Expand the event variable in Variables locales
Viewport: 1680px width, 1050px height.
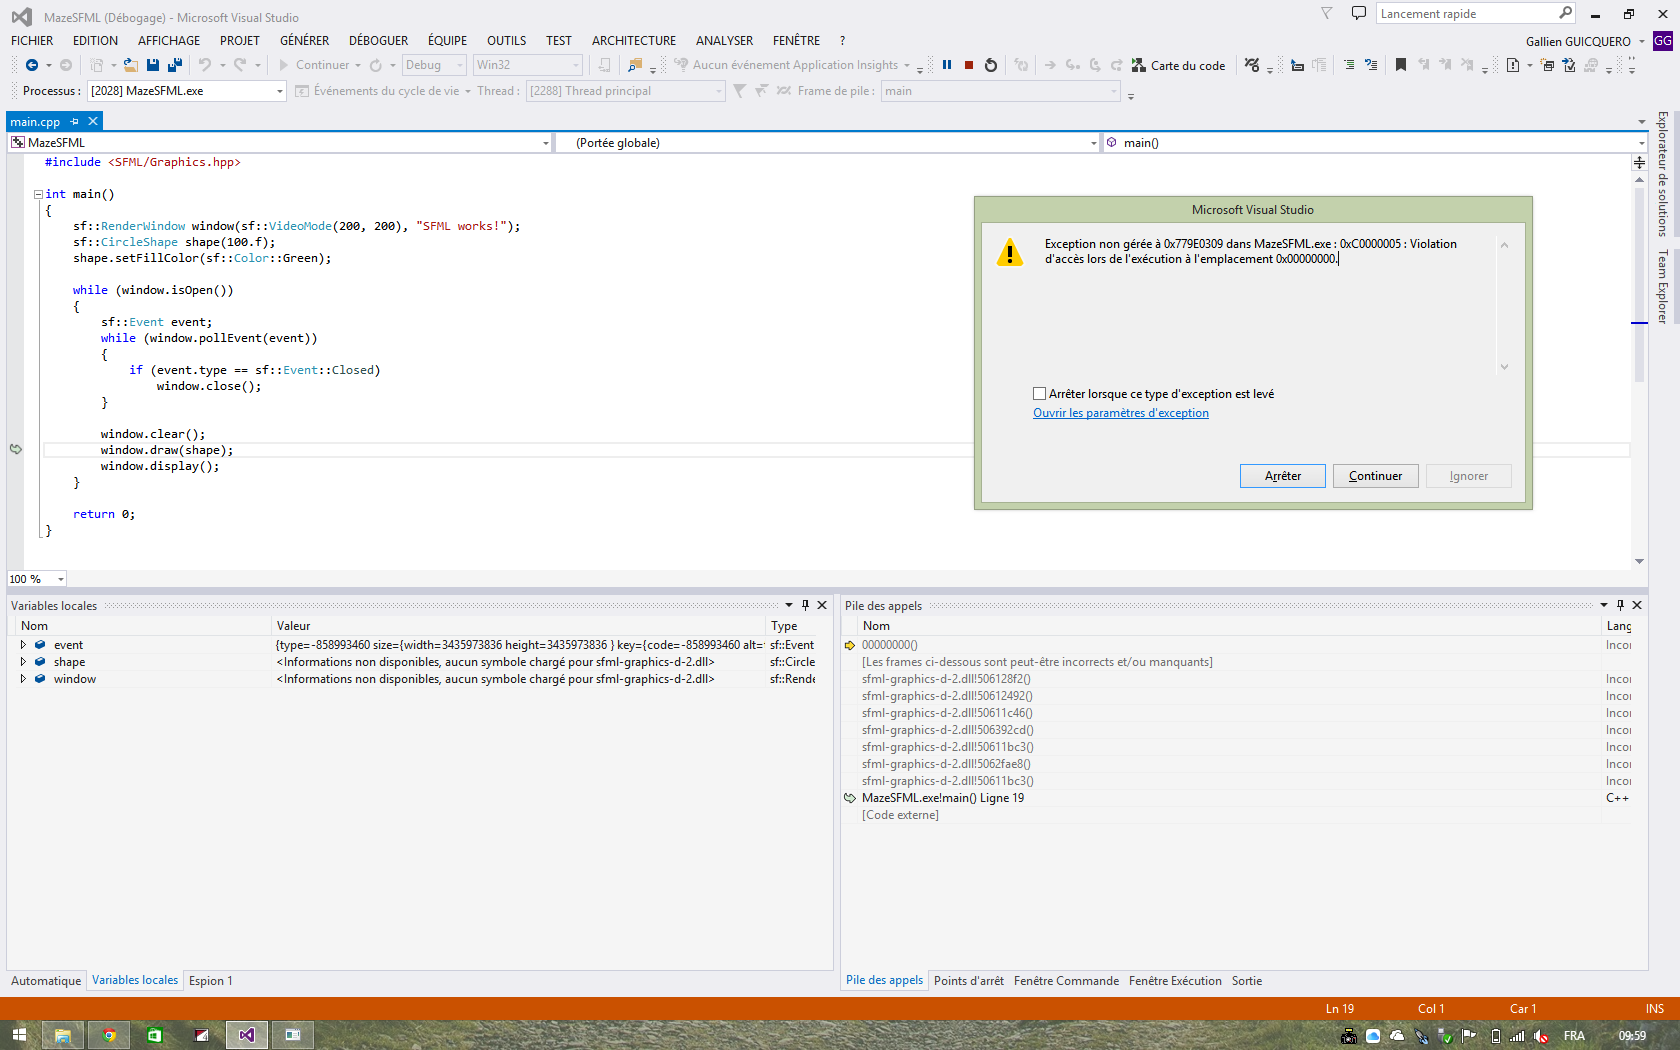(x=23, y=644)
